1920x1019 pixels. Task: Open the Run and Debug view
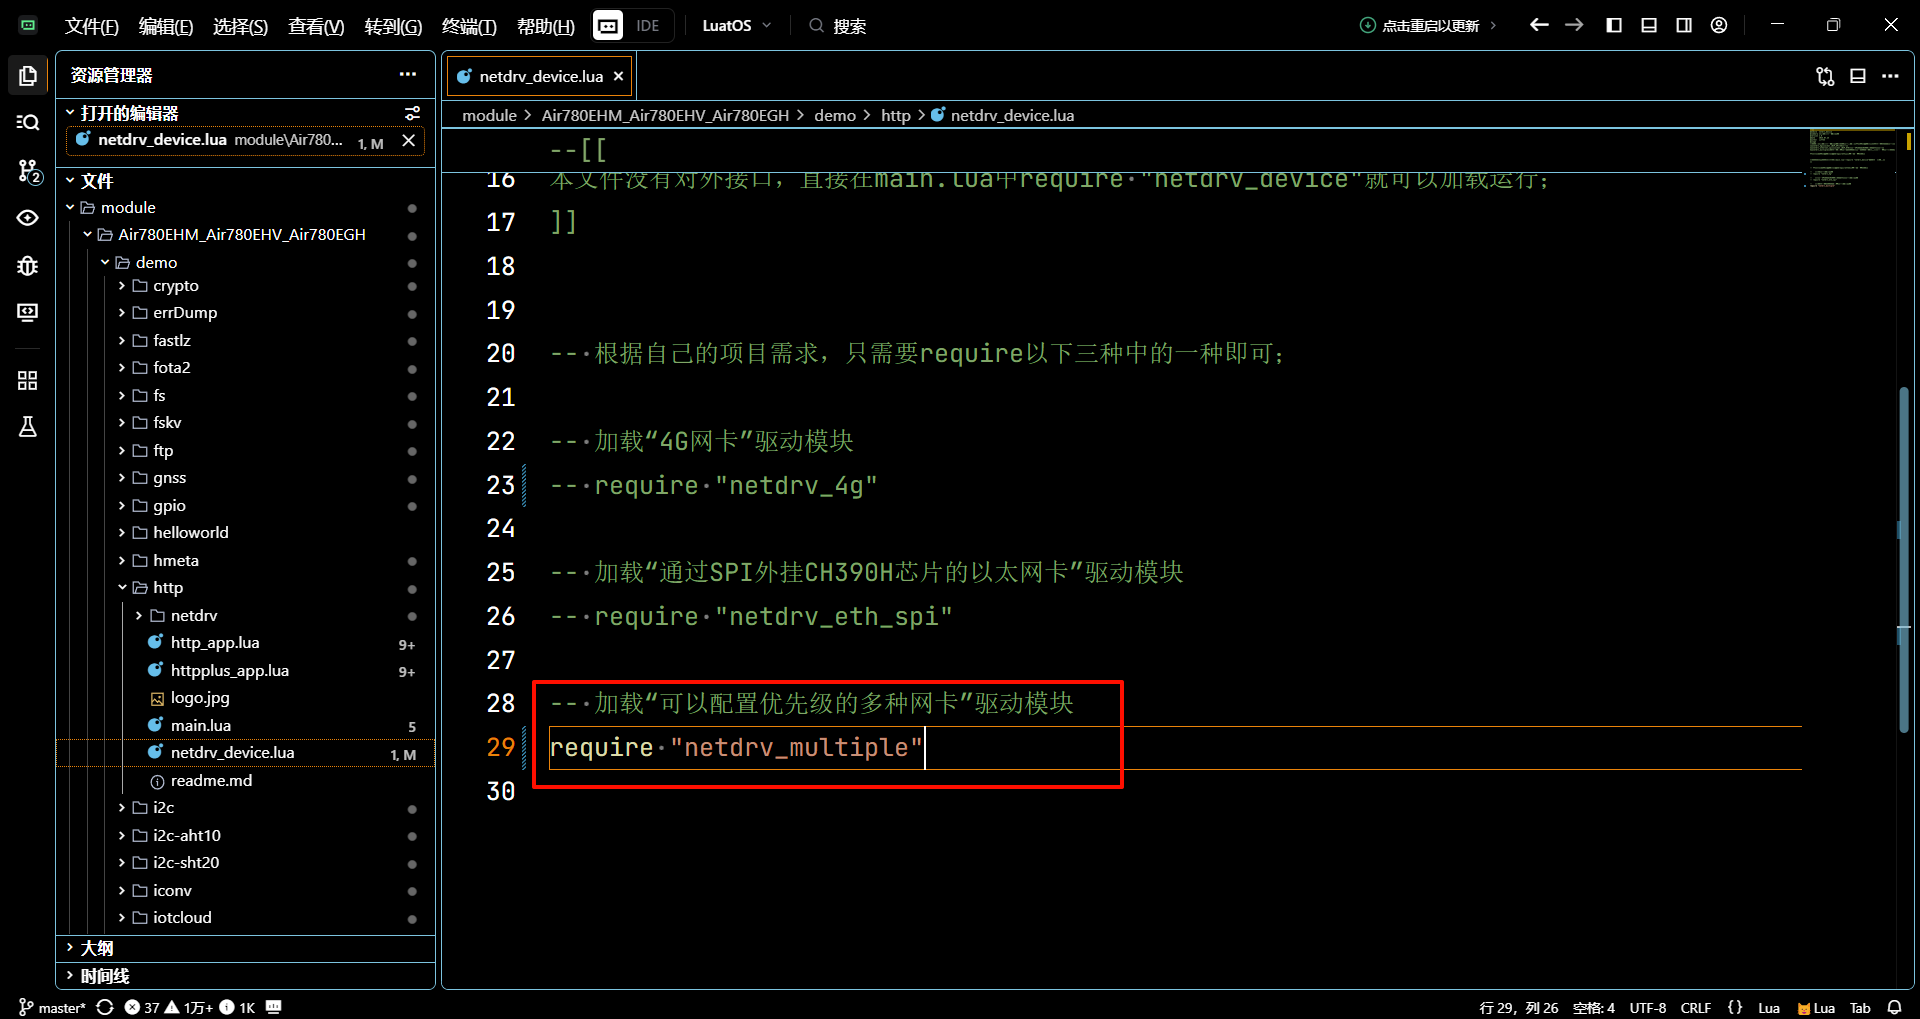point(28,266)
